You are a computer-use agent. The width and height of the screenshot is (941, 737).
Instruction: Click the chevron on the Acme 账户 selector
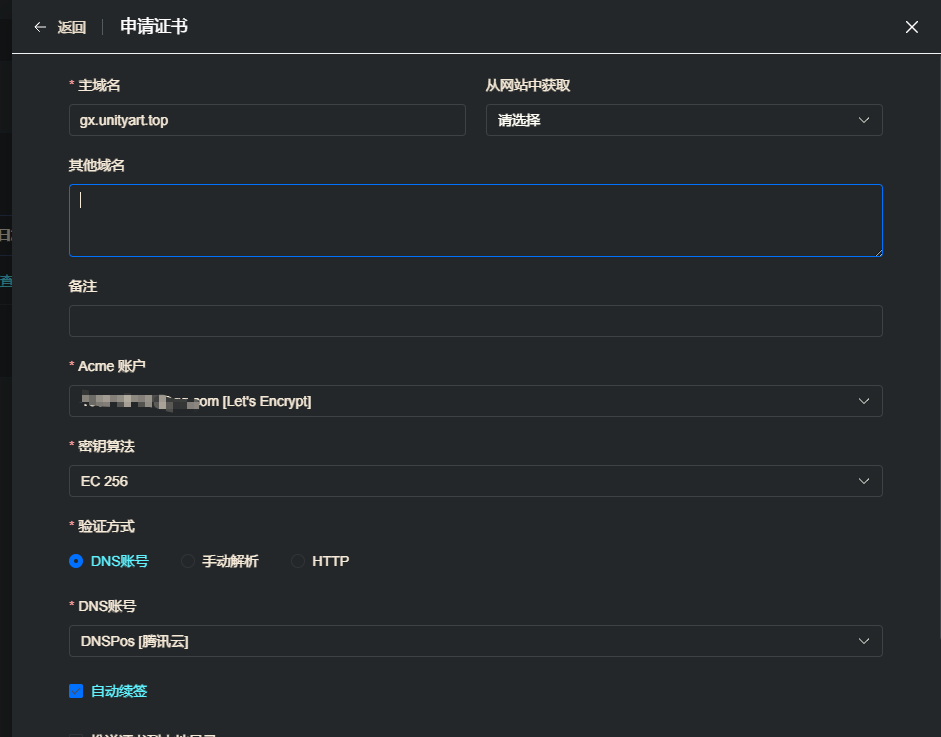(863, 401)
